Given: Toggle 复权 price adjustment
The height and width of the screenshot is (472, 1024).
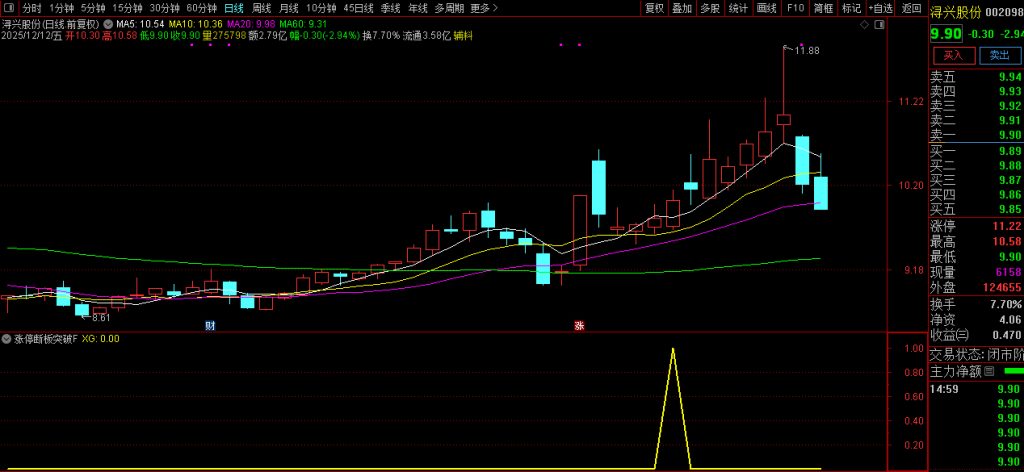Looking at the screenshot, I should pos(654,7).
